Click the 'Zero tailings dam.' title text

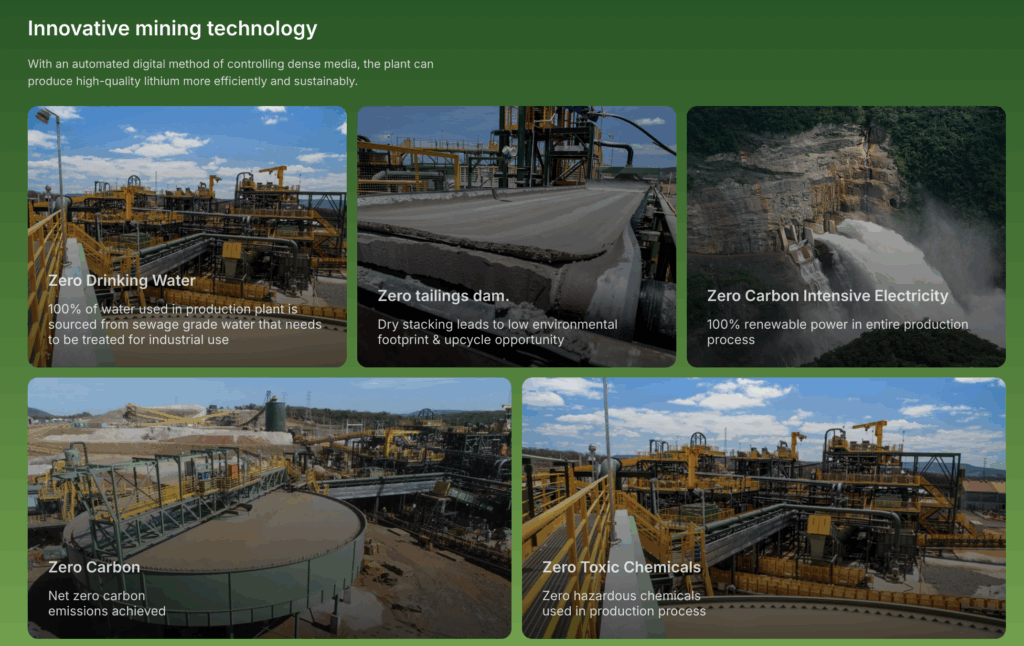(x=443, y=296)
